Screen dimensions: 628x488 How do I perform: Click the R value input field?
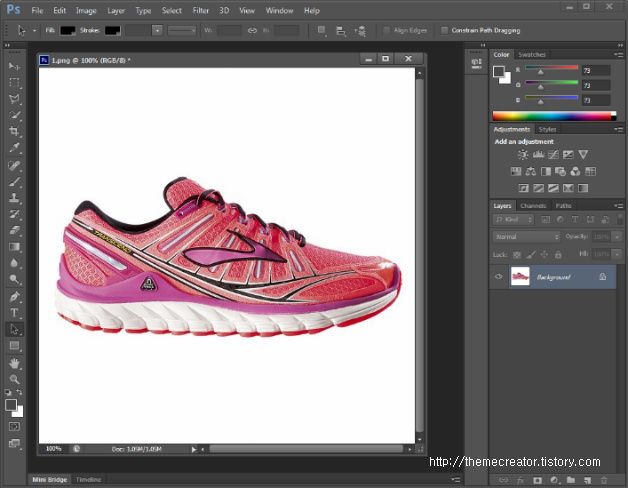[x=596, y=71]
